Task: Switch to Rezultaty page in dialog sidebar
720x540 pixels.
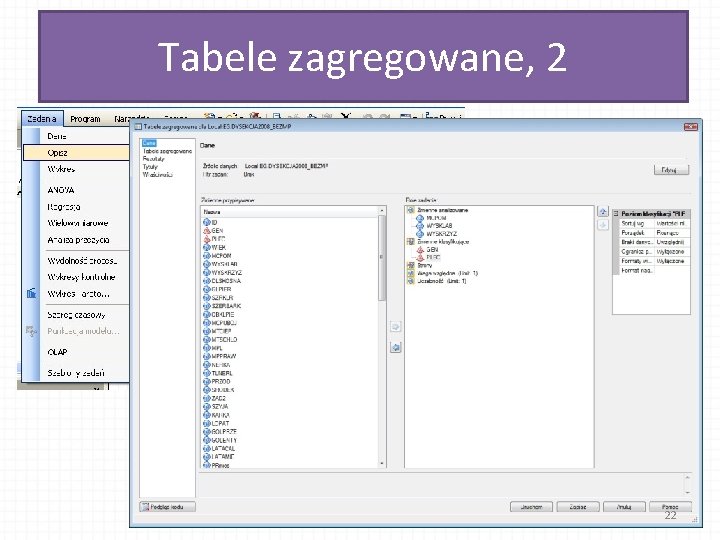Action: [153, 159]
